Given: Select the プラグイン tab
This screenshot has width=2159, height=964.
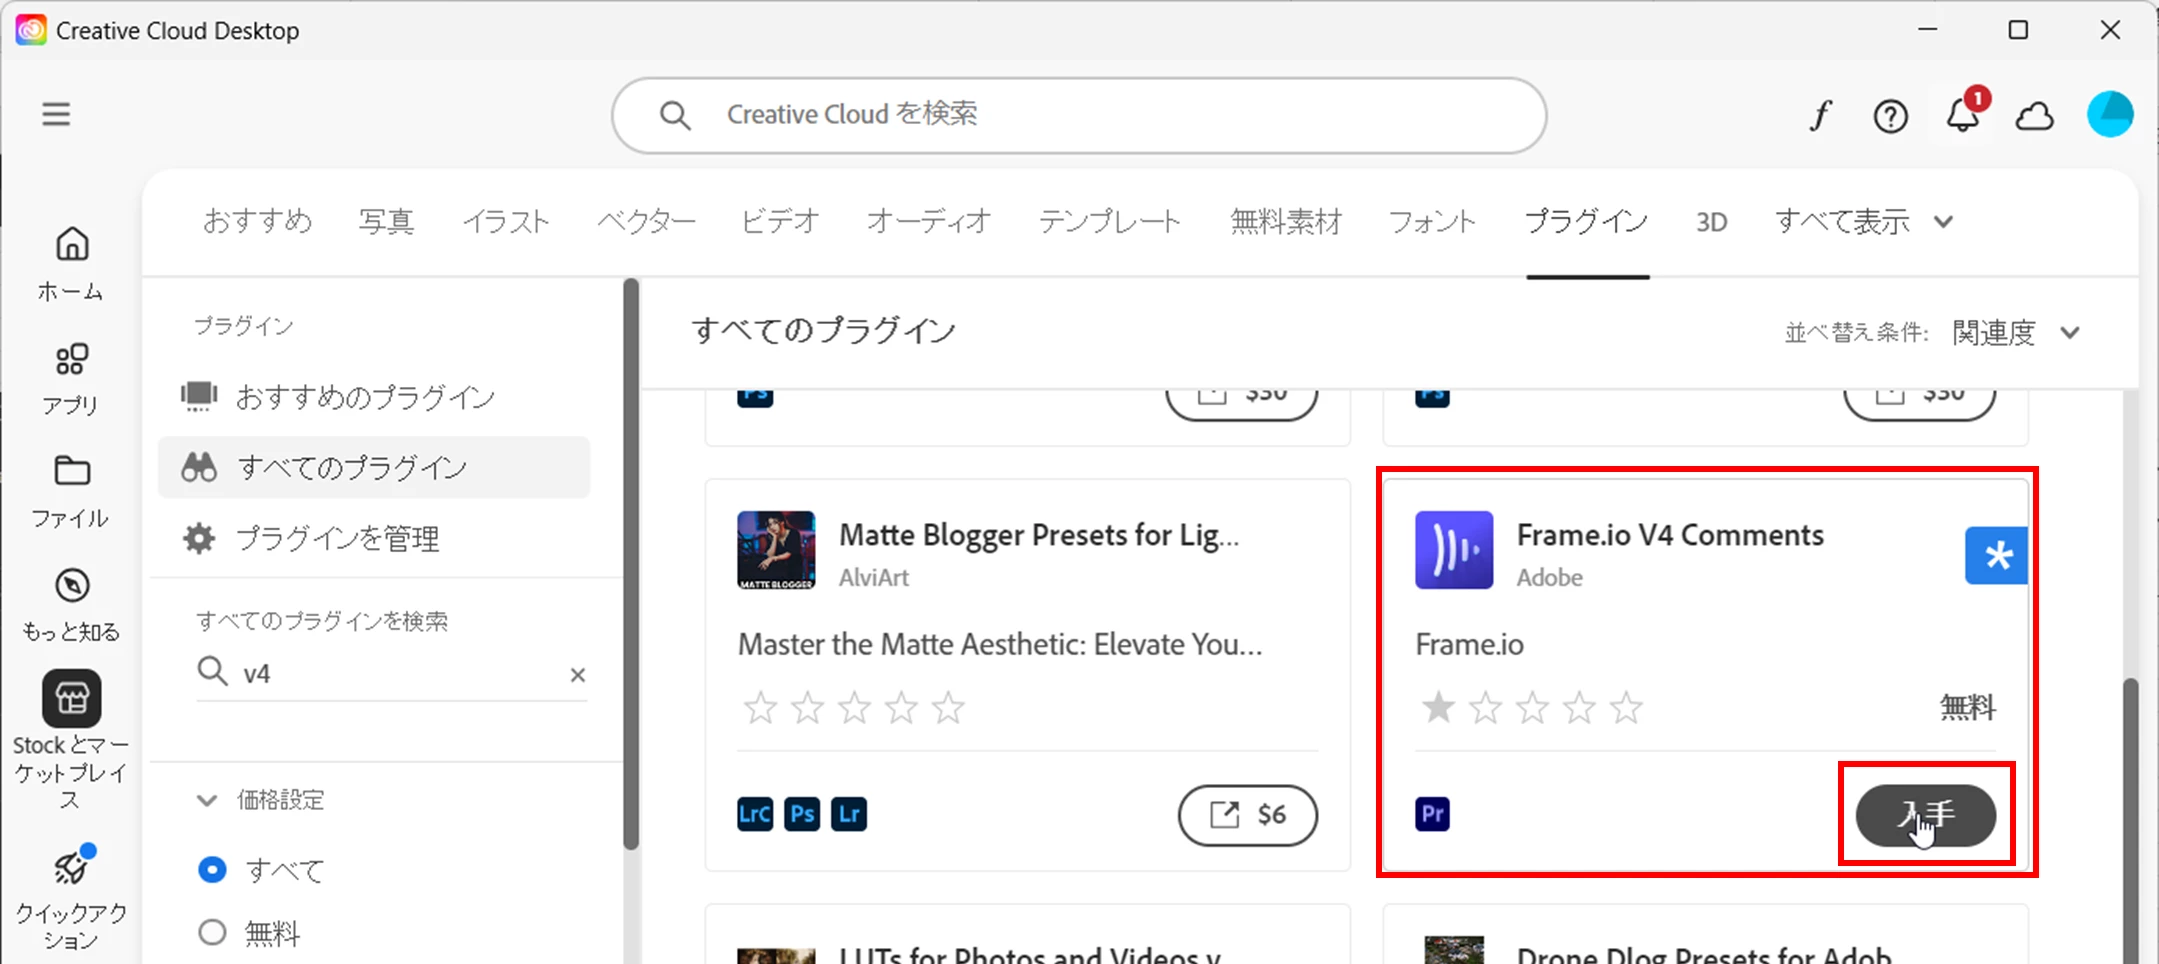Looking at the screenshot, I should pos(1587,221).
